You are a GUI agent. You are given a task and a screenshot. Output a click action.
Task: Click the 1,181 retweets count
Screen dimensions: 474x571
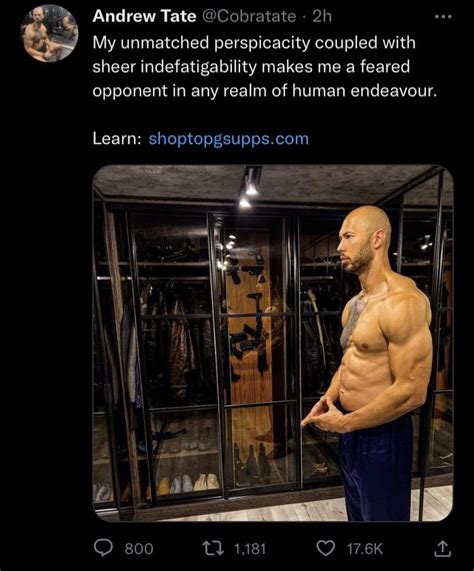(x=250, y=548)
